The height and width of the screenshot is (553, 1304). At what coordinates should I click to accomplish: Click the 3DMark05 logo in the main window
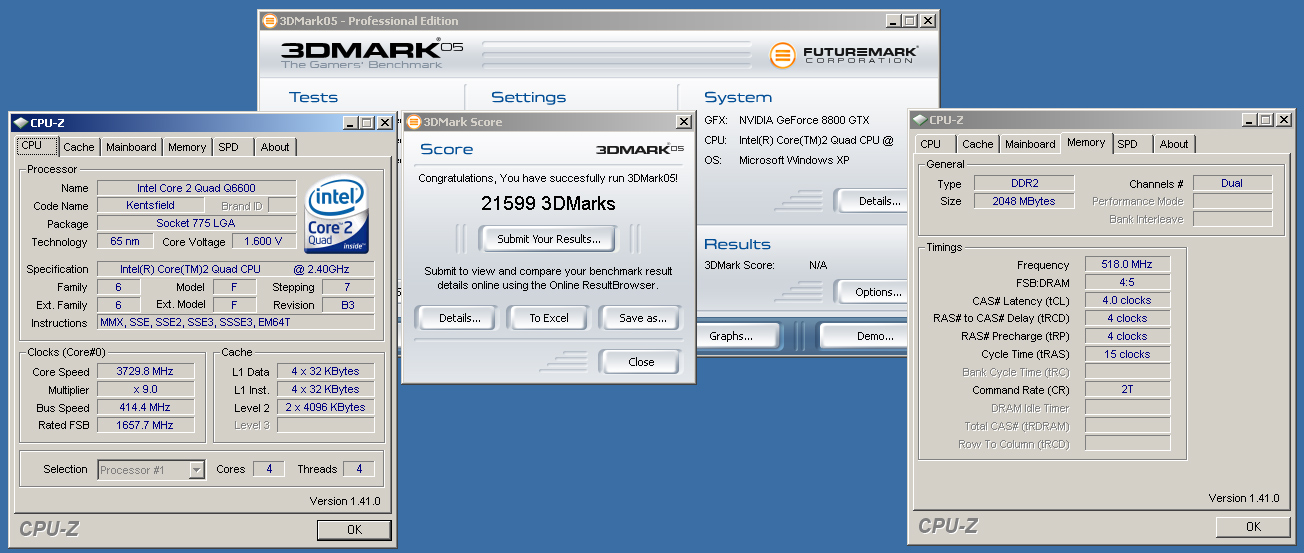(372, 54)
